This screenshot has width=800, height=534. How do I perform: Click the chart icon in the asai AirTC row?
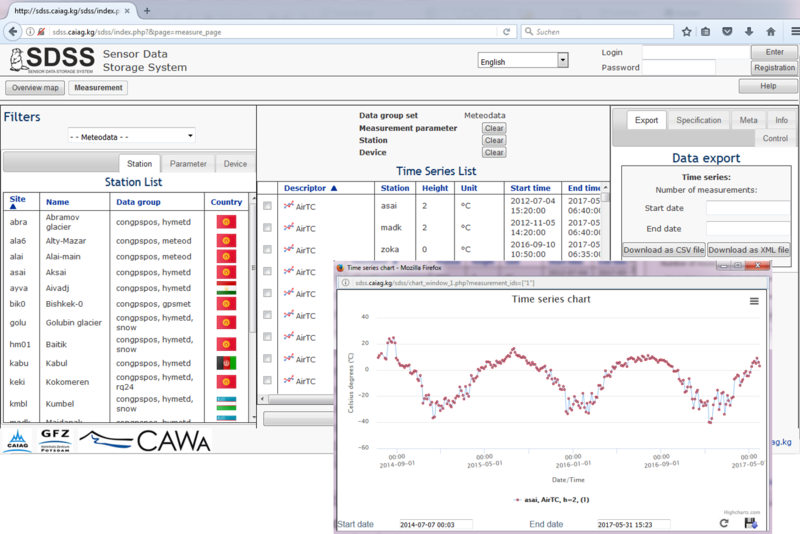290,206
